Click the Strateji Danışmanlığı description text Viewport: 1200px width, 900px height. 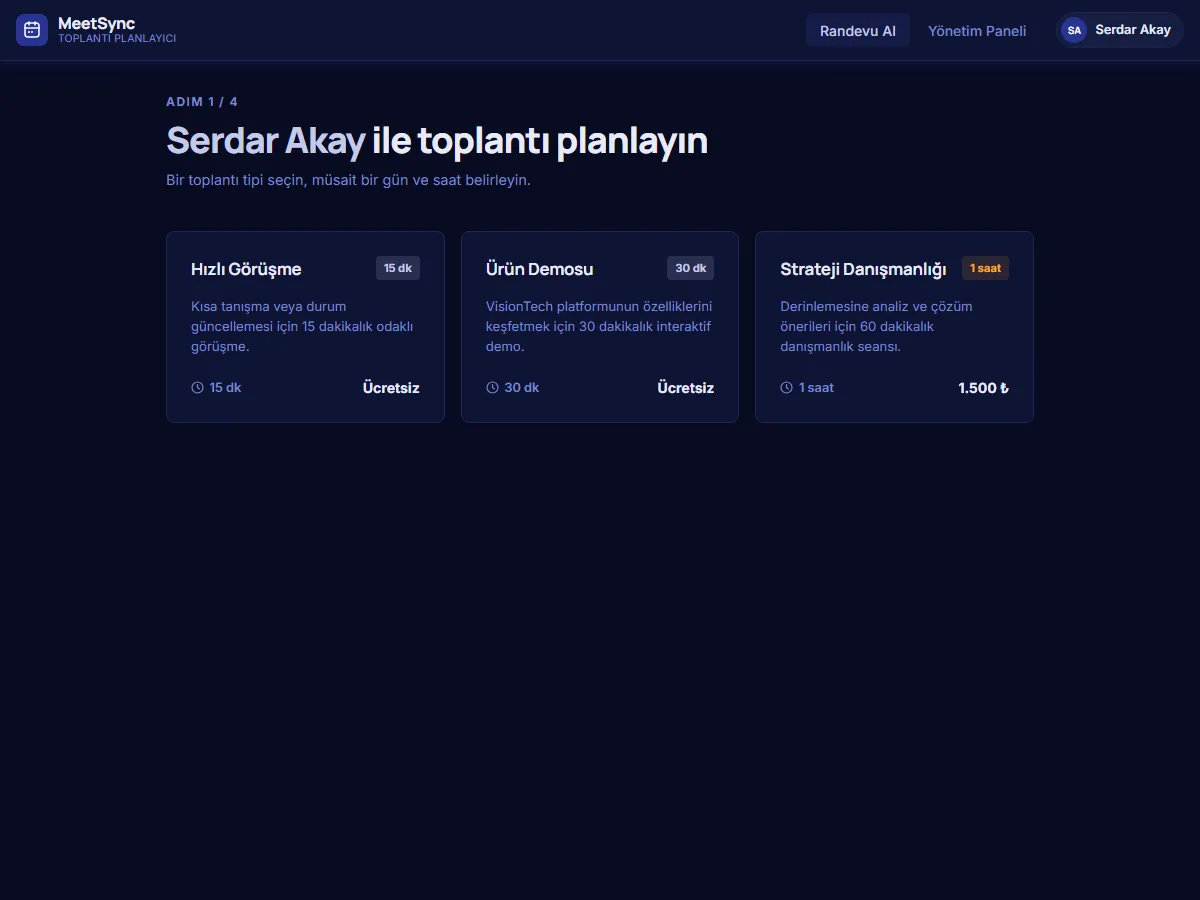[877, 326]
